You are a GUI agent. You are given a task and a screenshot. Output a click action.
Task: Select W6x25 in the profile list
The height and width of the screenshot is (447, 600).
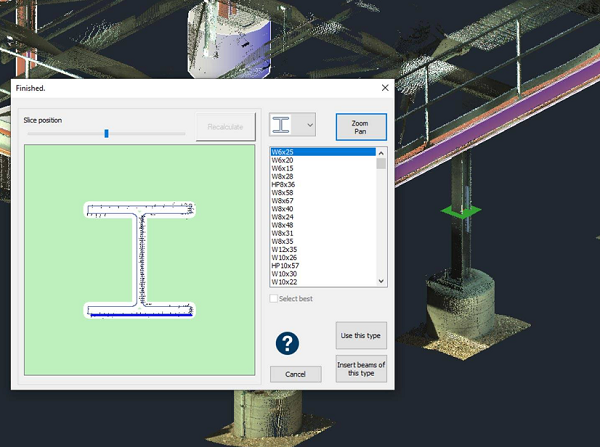[284, 152]
